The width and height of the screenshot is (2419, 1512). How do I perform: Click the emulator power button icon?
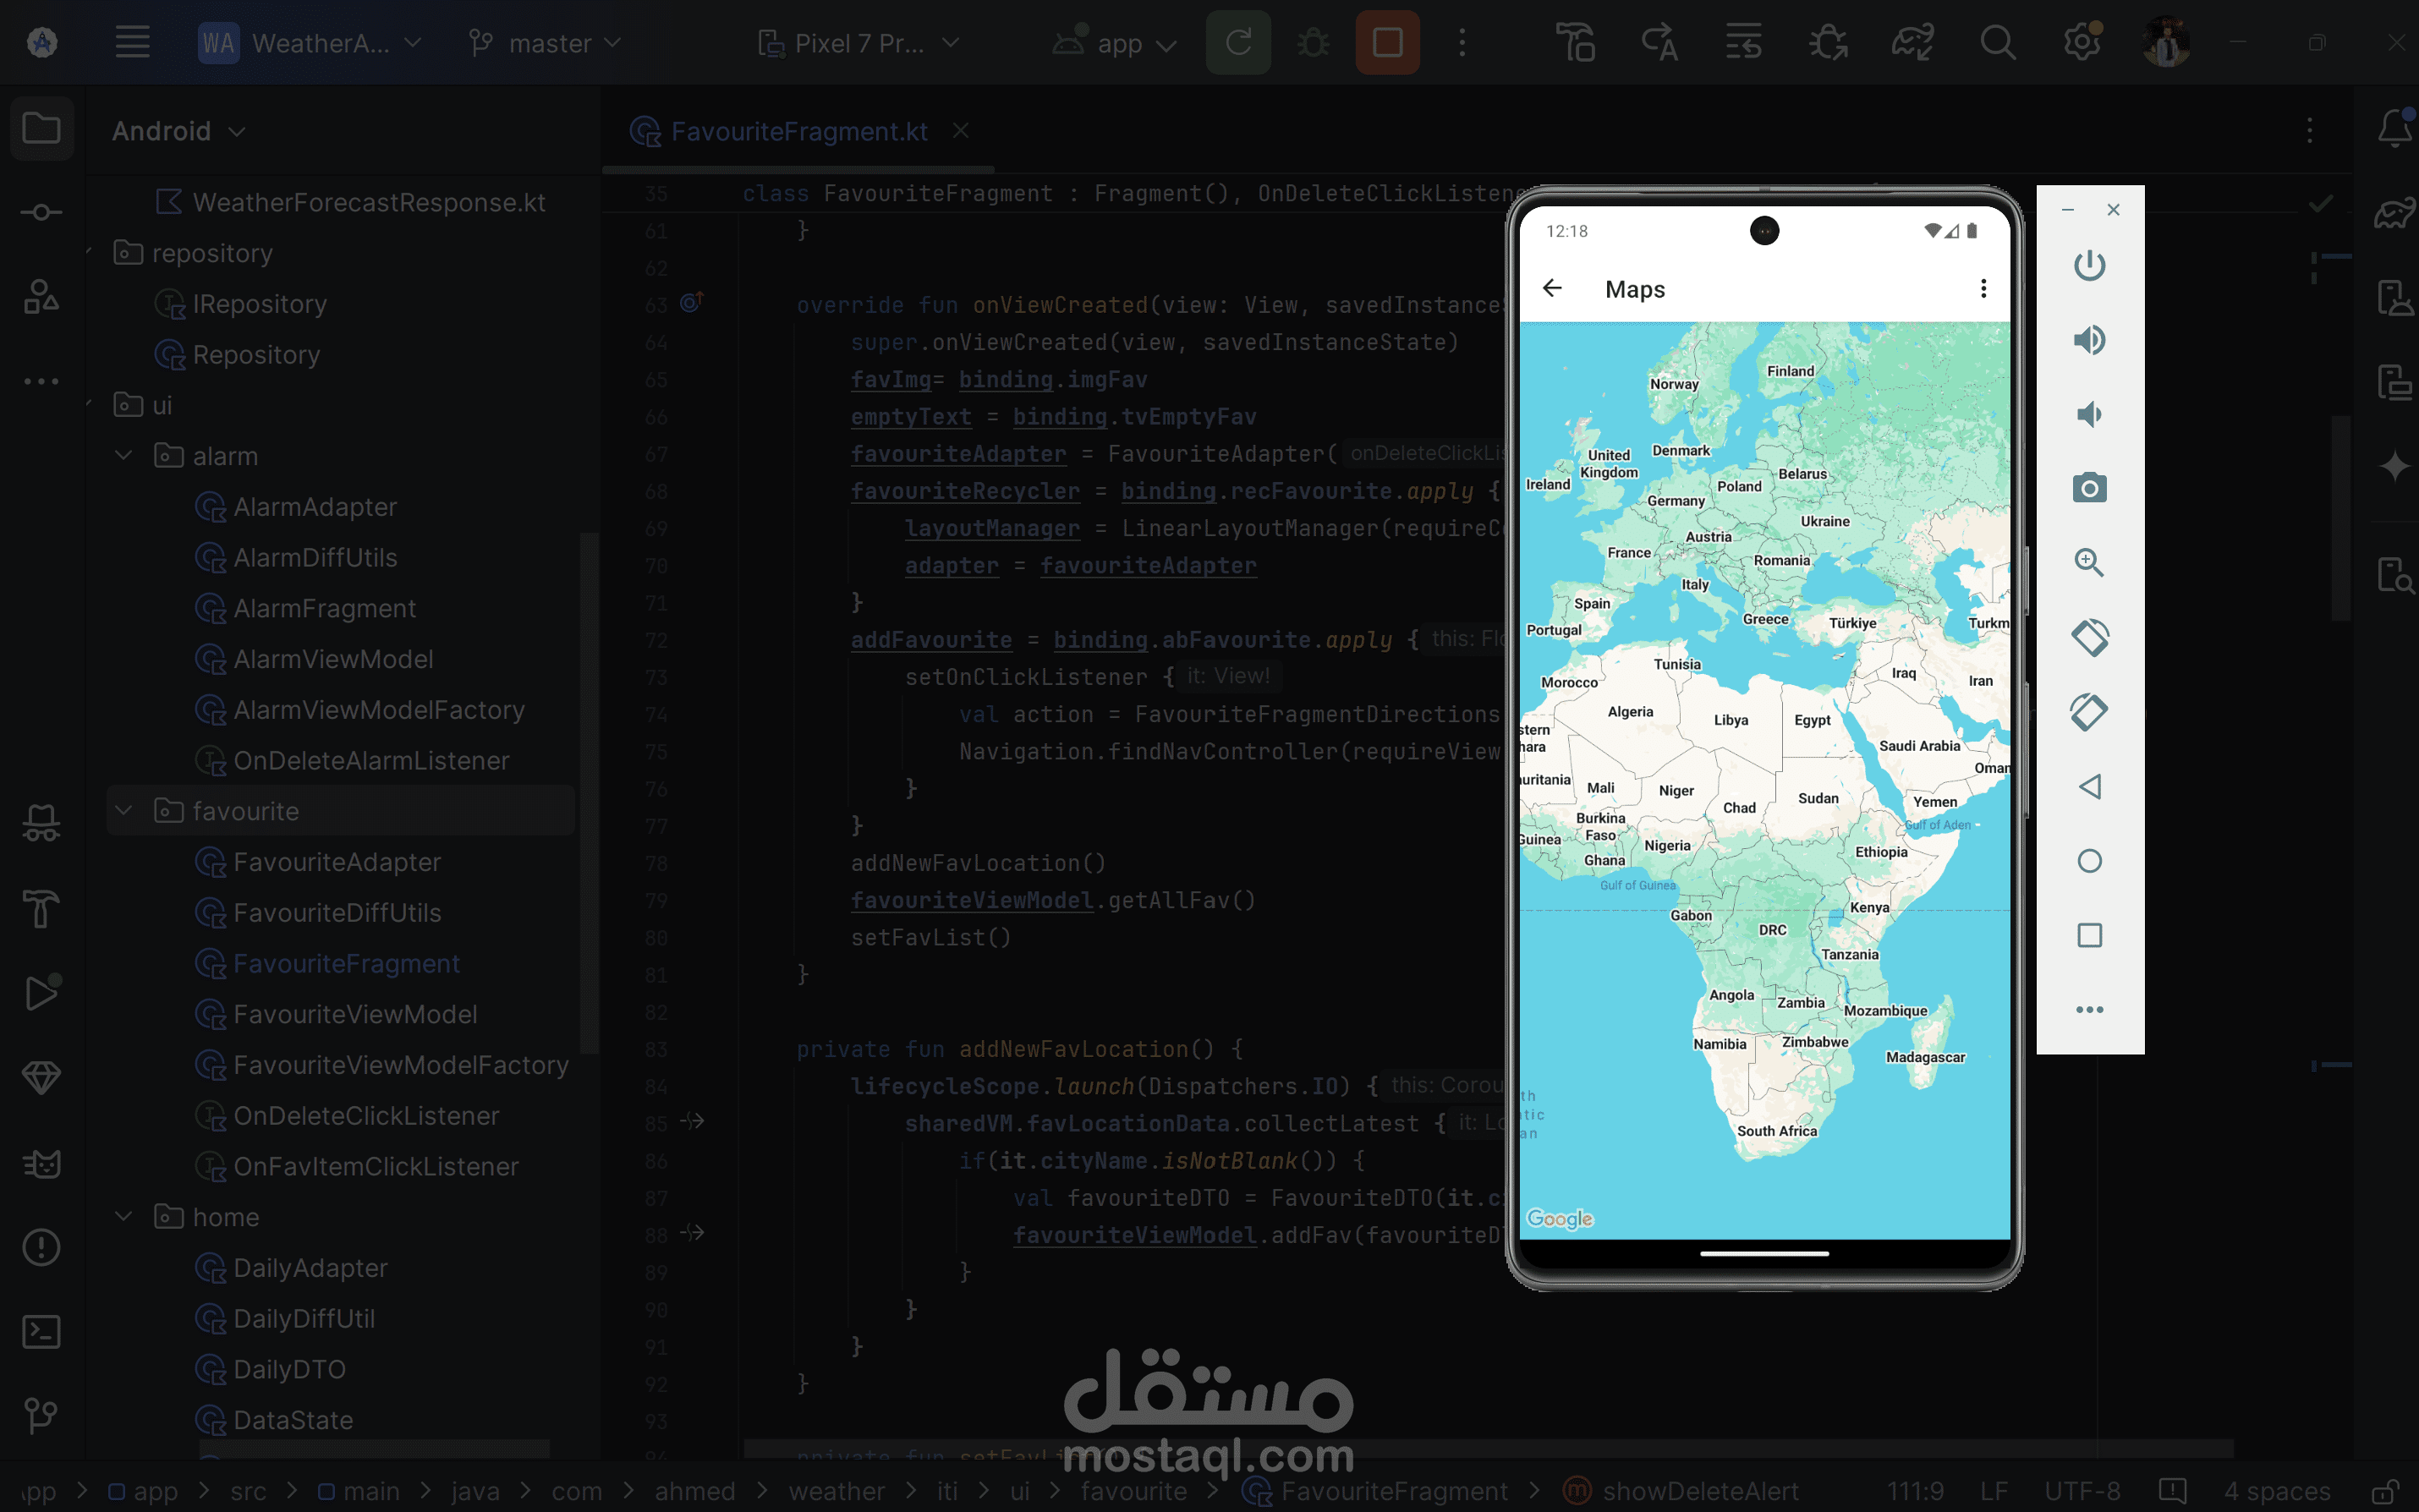(2089, 265)
